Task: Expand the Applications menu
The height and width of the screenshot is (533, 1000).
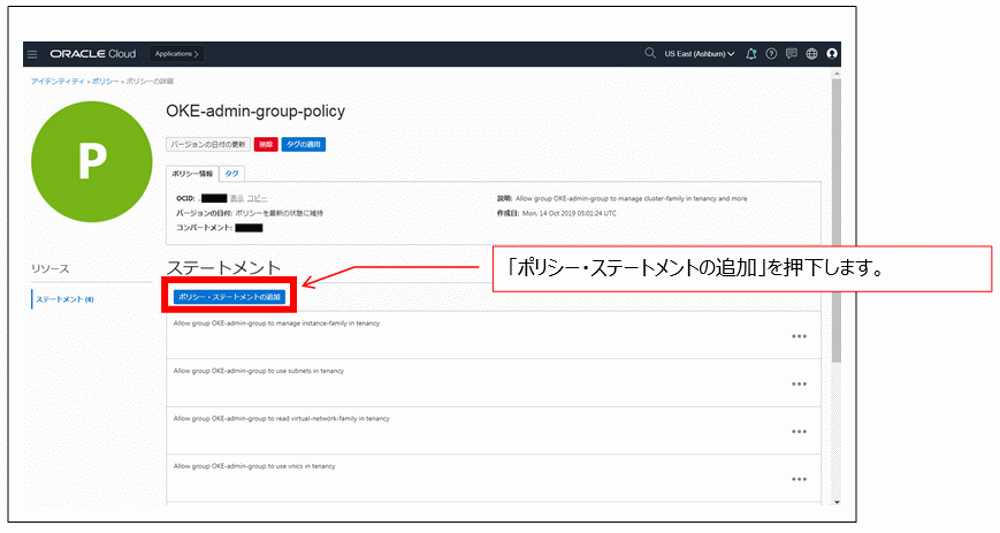Action: tap(177, 54)
